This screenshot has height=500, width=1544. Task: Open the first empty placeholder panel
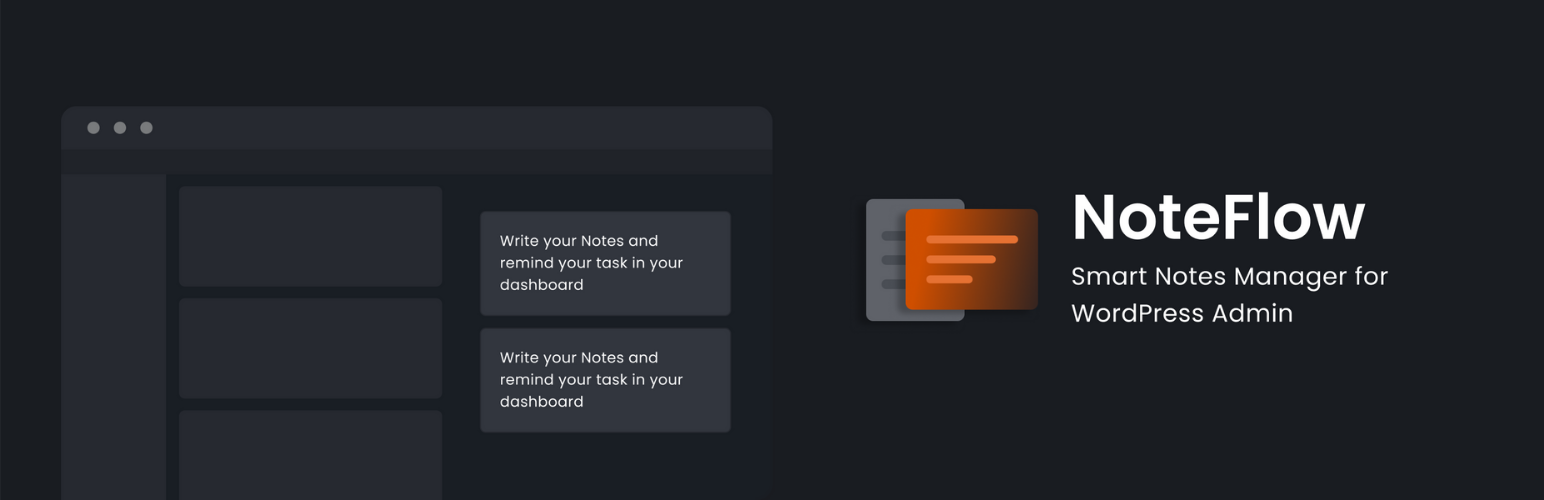click(x=310, y=236)
